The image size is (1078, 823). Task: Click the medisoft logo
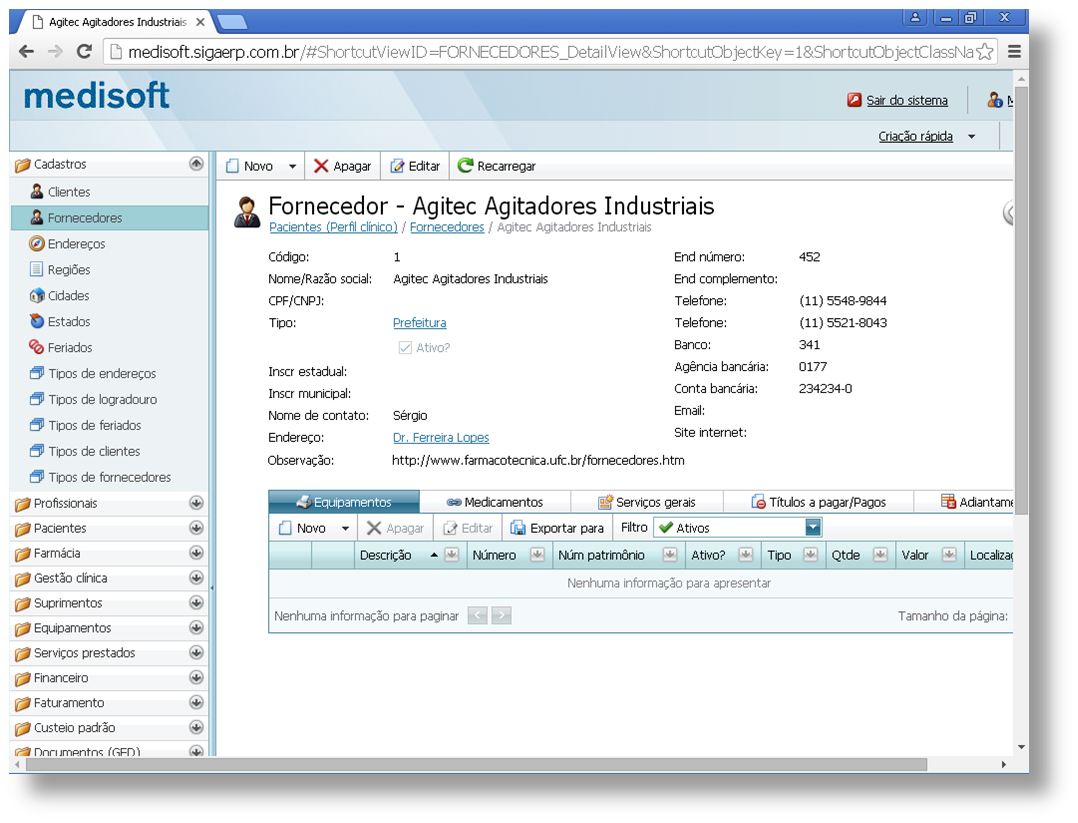tap(97, 96)
